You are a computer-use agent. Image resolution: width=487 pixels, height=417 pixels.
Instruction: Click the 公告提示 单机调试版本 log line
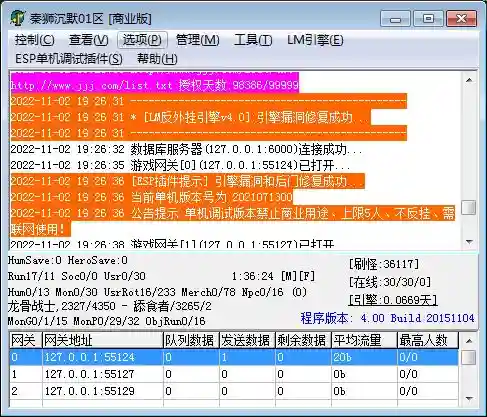[x=233, y=221]
